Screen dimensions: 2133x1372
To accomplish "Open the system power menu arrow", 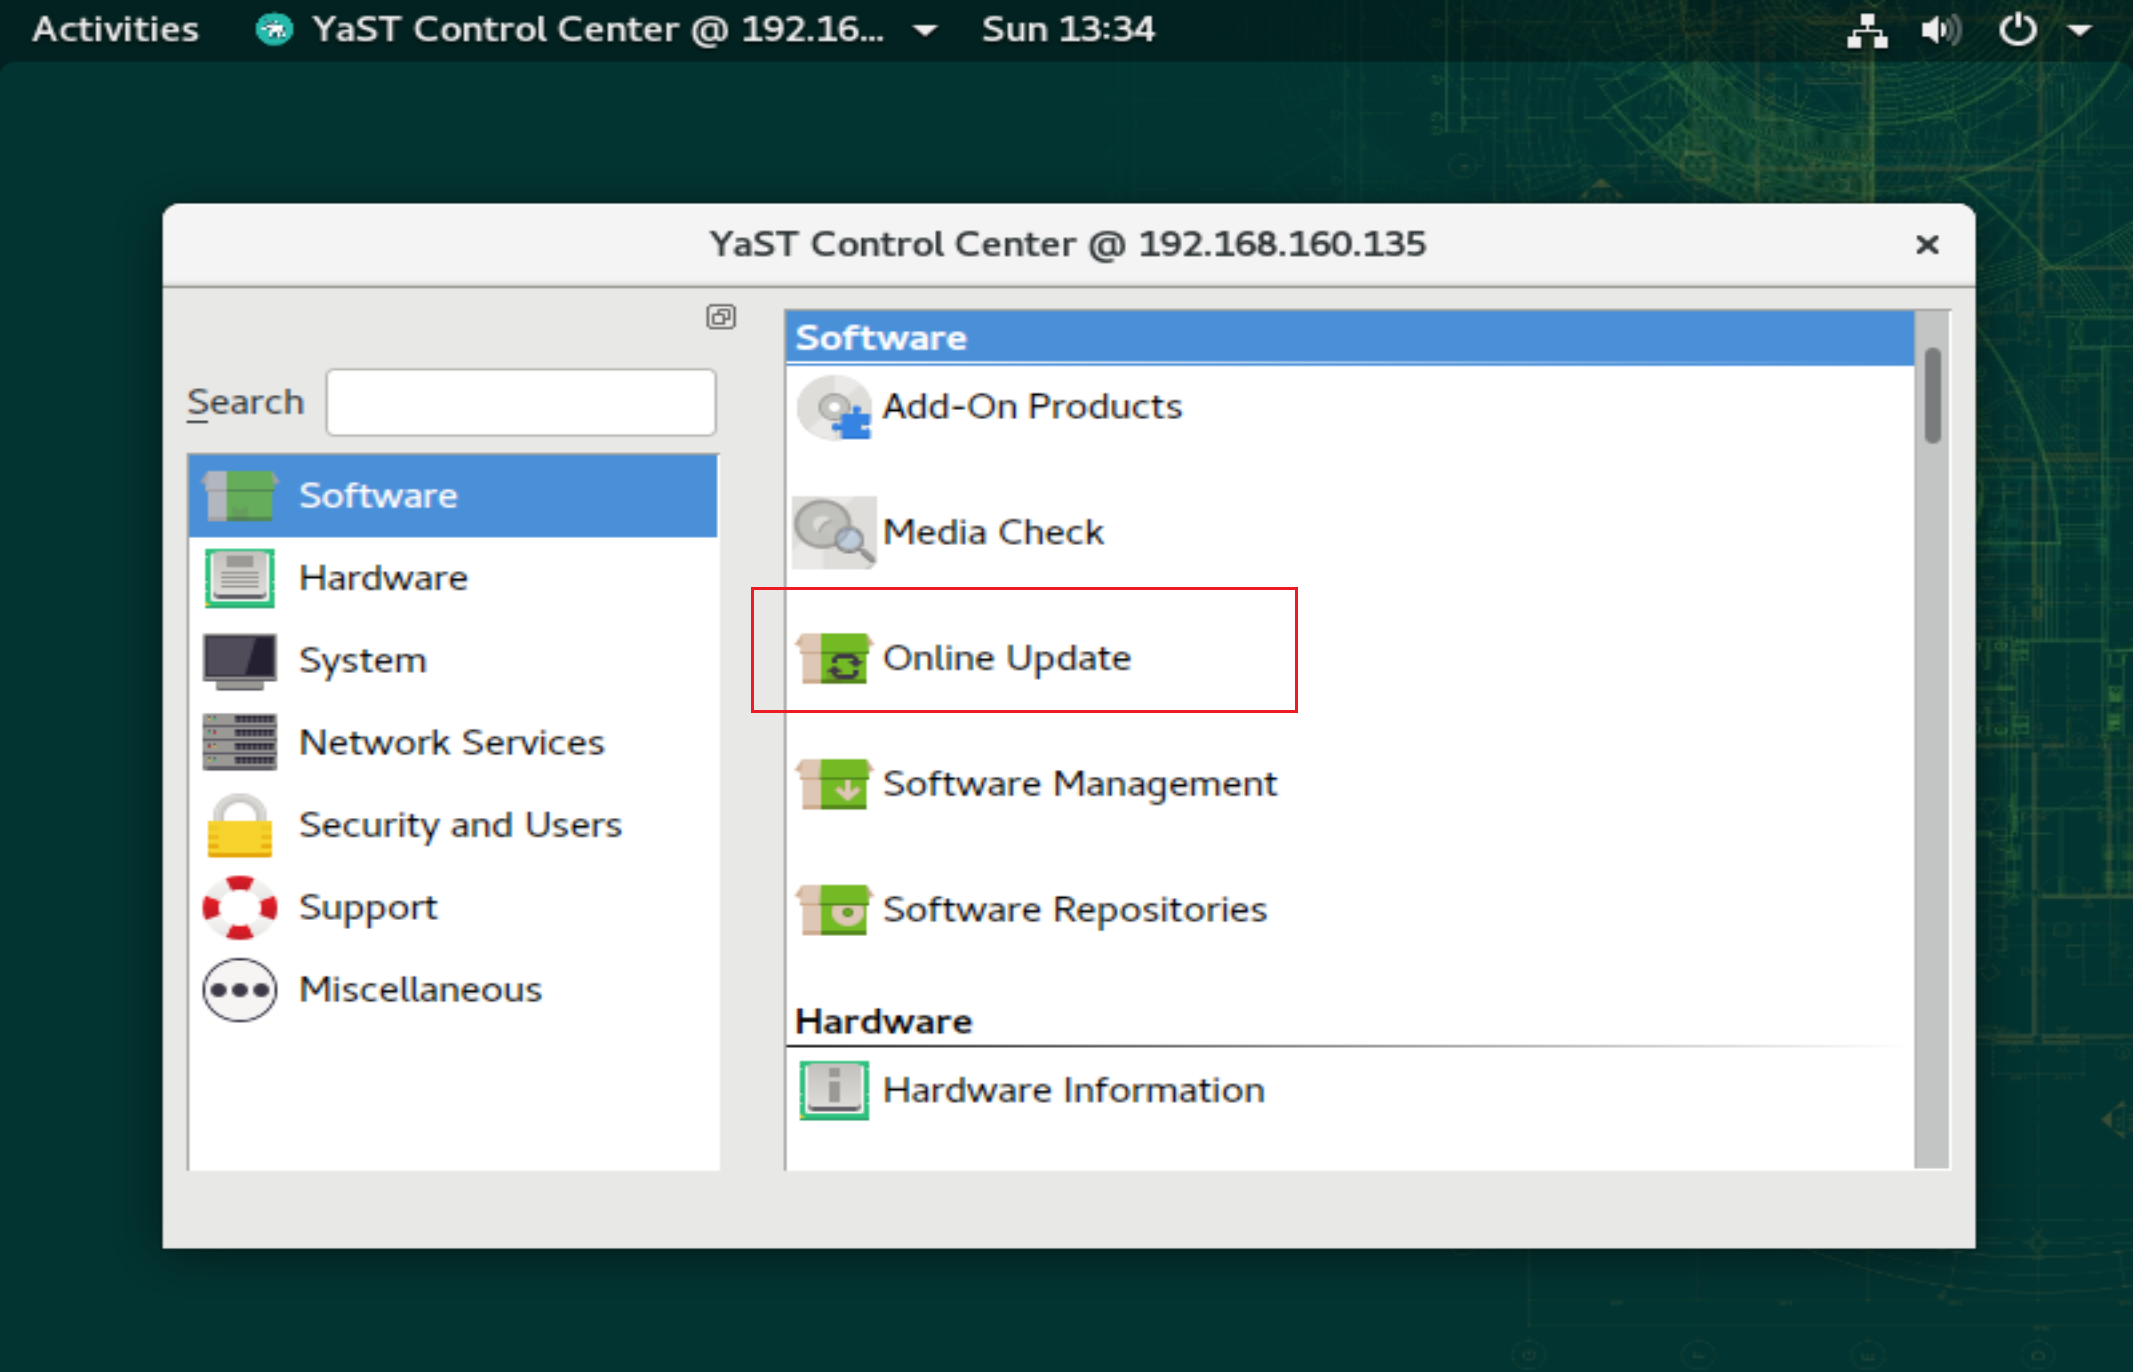I will 2080,30.
